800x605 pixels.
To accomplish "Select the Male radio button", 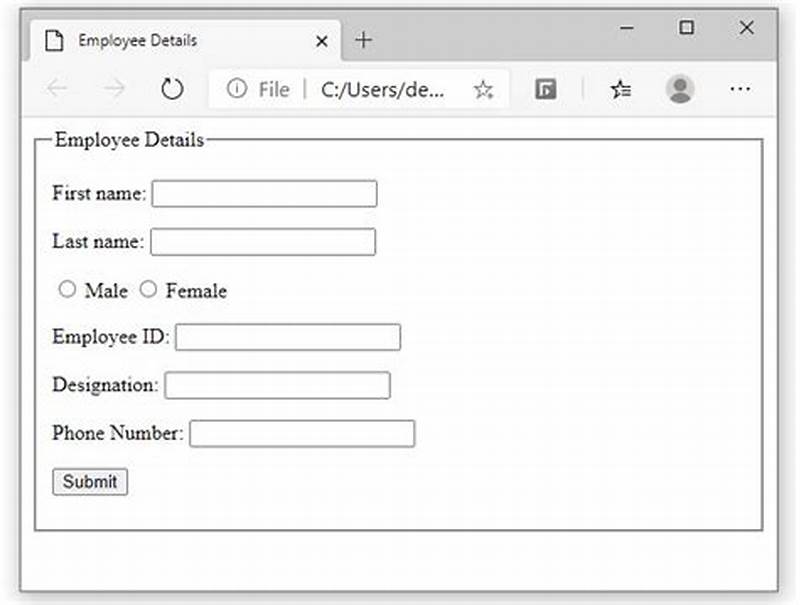I will coord(68,289).
